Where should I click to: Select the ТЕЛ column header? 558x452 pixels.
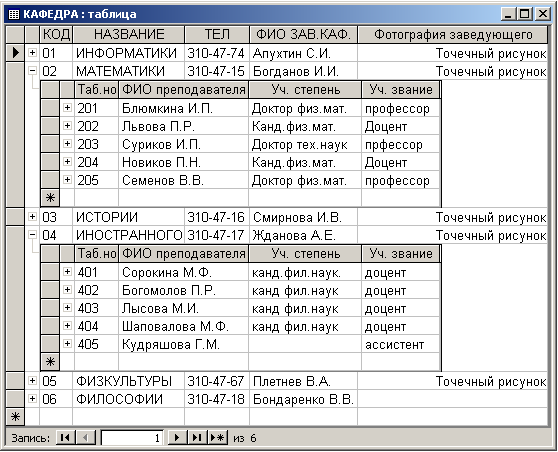click(217, 35)
